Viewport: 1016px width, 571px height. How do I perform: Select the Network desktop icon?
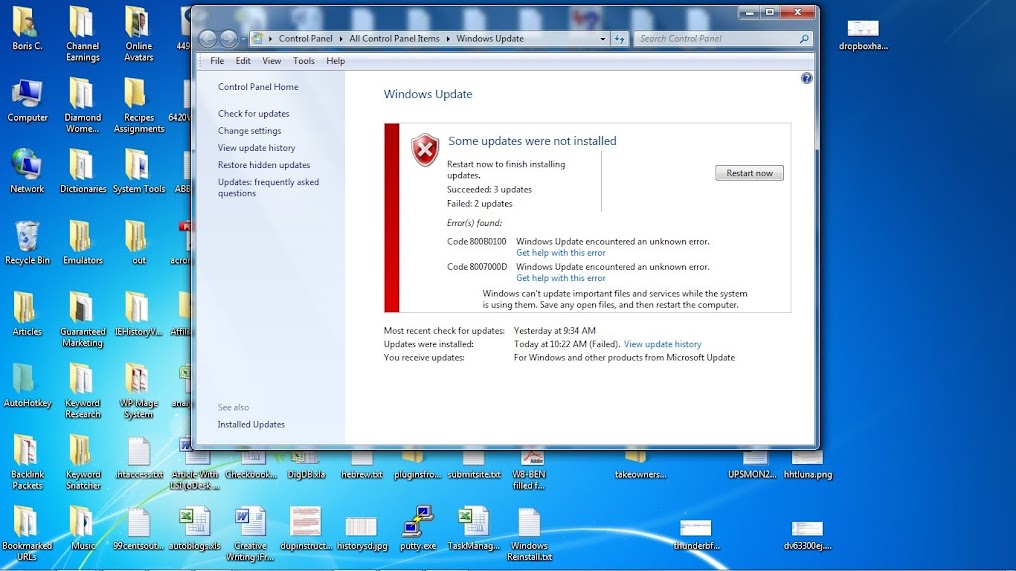tap(27, 171)
